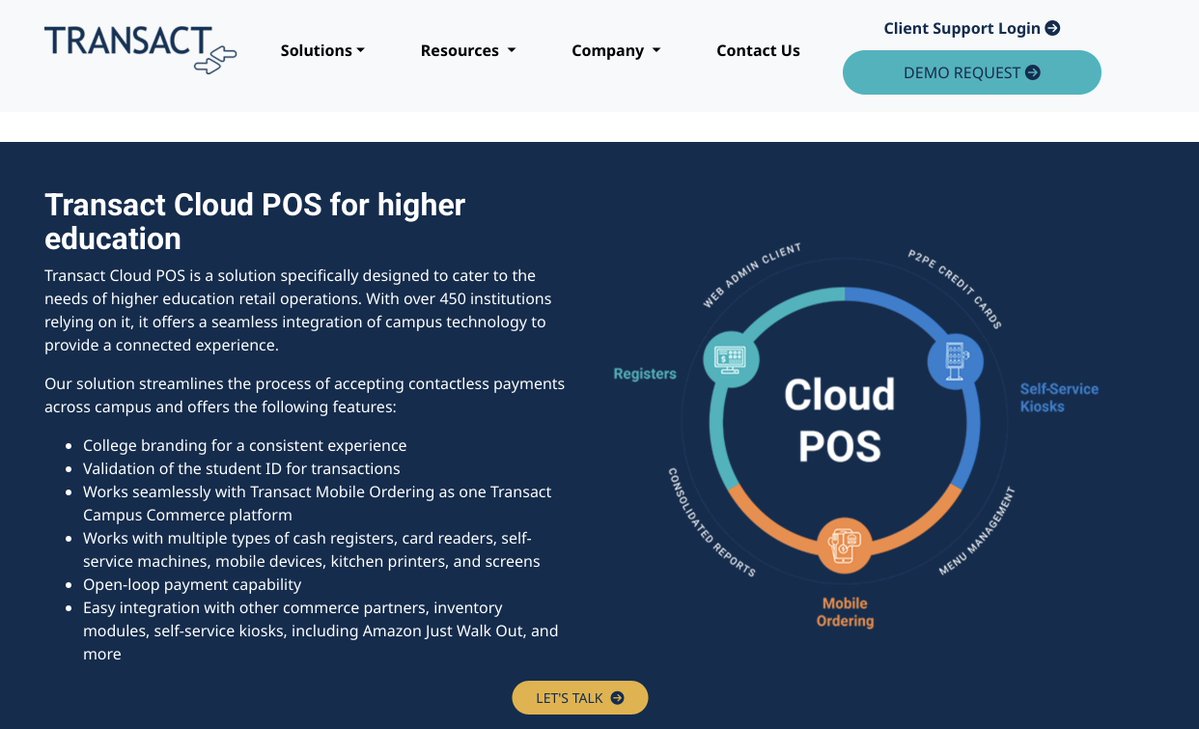
Task: Click sentence about accepting contactless payments
Action: point(304,395)
